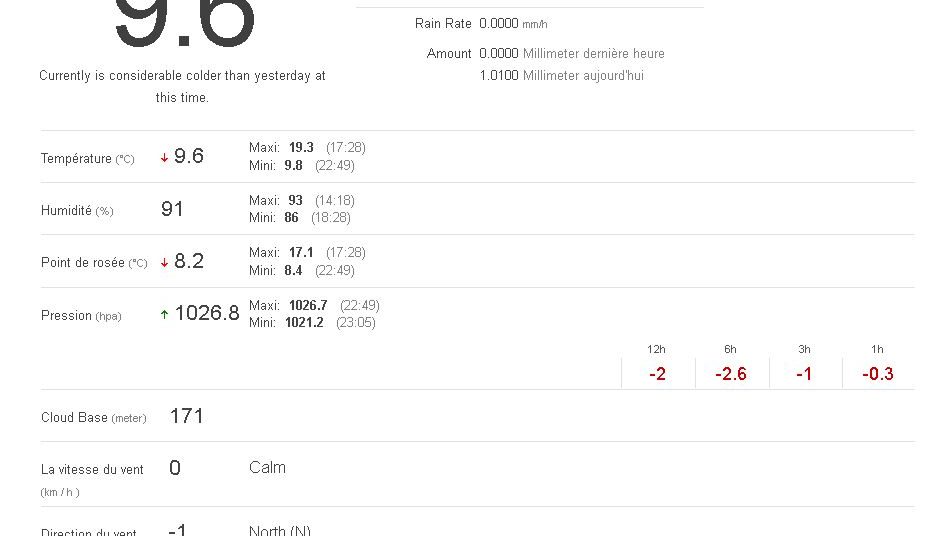The width and height of the screenshot is (928, 536).
Task: Click the red down arrow beside temperature
Action: (164, 158)
